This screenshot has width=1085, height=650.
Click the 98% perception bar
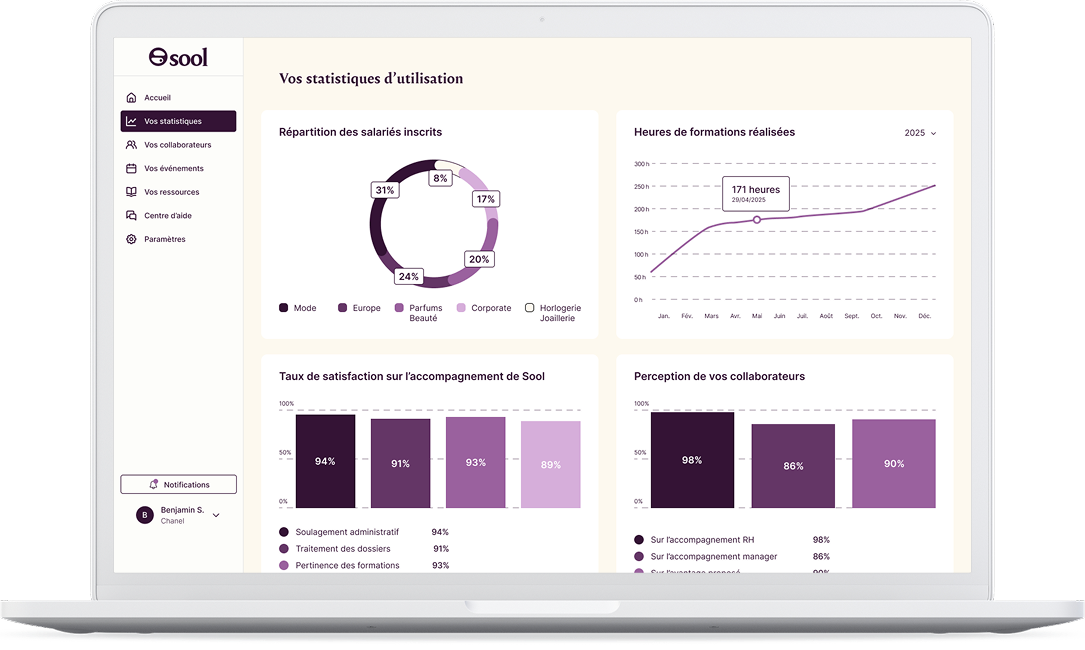[692, 460]
